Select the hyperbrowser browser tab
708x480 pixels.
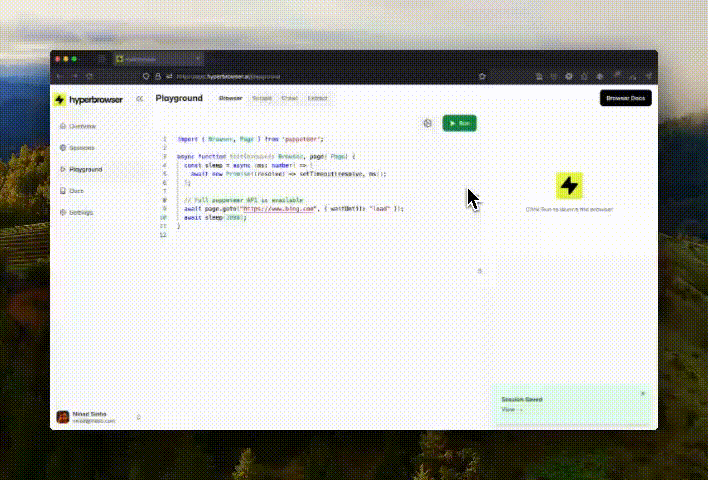tap(158, 59)
